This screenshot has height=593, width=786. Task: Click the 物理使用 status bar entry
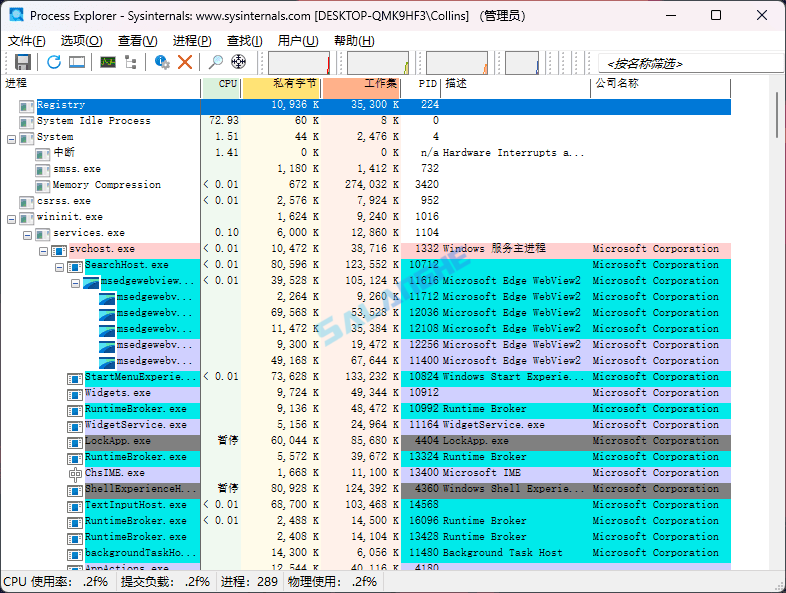(x=332, y=581)
